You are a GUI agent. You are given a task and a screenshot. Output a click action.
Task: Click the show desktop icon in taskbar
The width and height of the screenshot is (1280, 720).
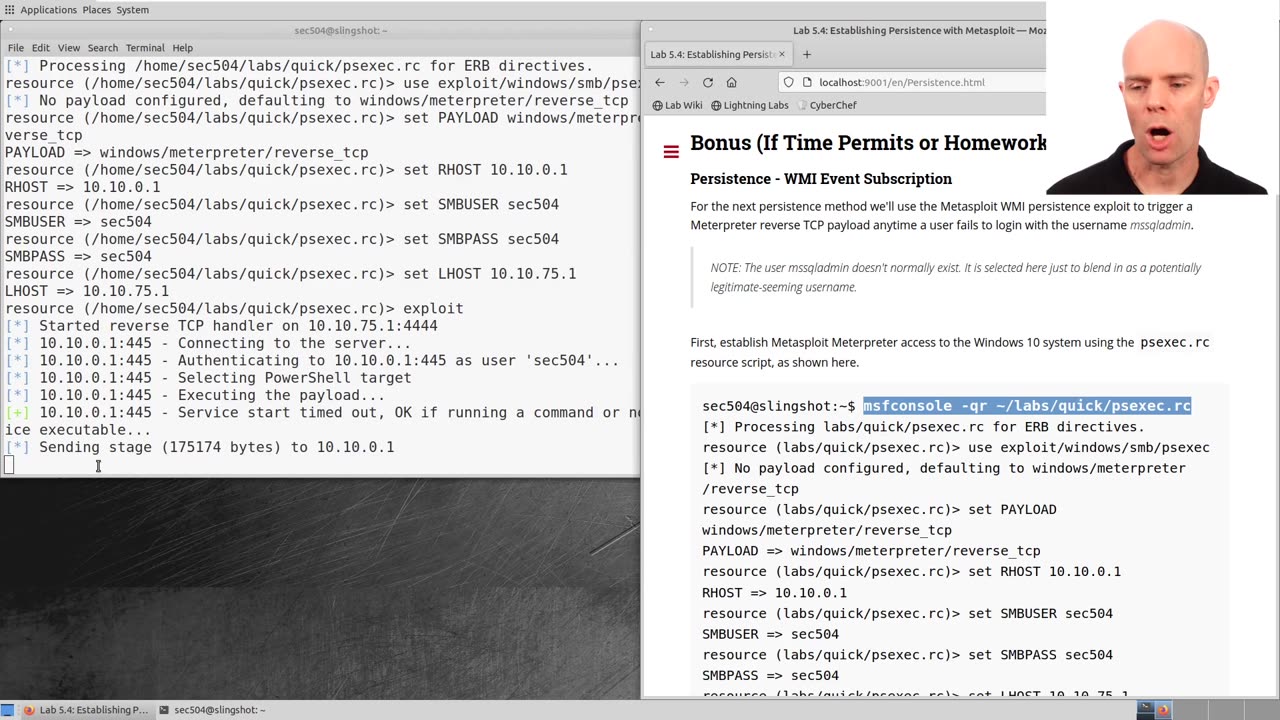pyautogui.click(x=8, y=710)
